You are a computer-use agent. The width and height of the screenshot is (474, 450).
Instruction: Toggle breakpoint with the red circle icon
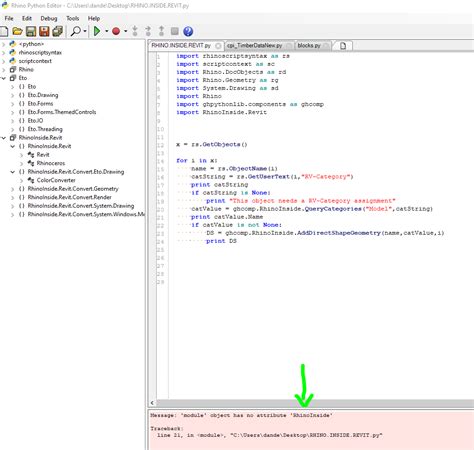[116, 31]
